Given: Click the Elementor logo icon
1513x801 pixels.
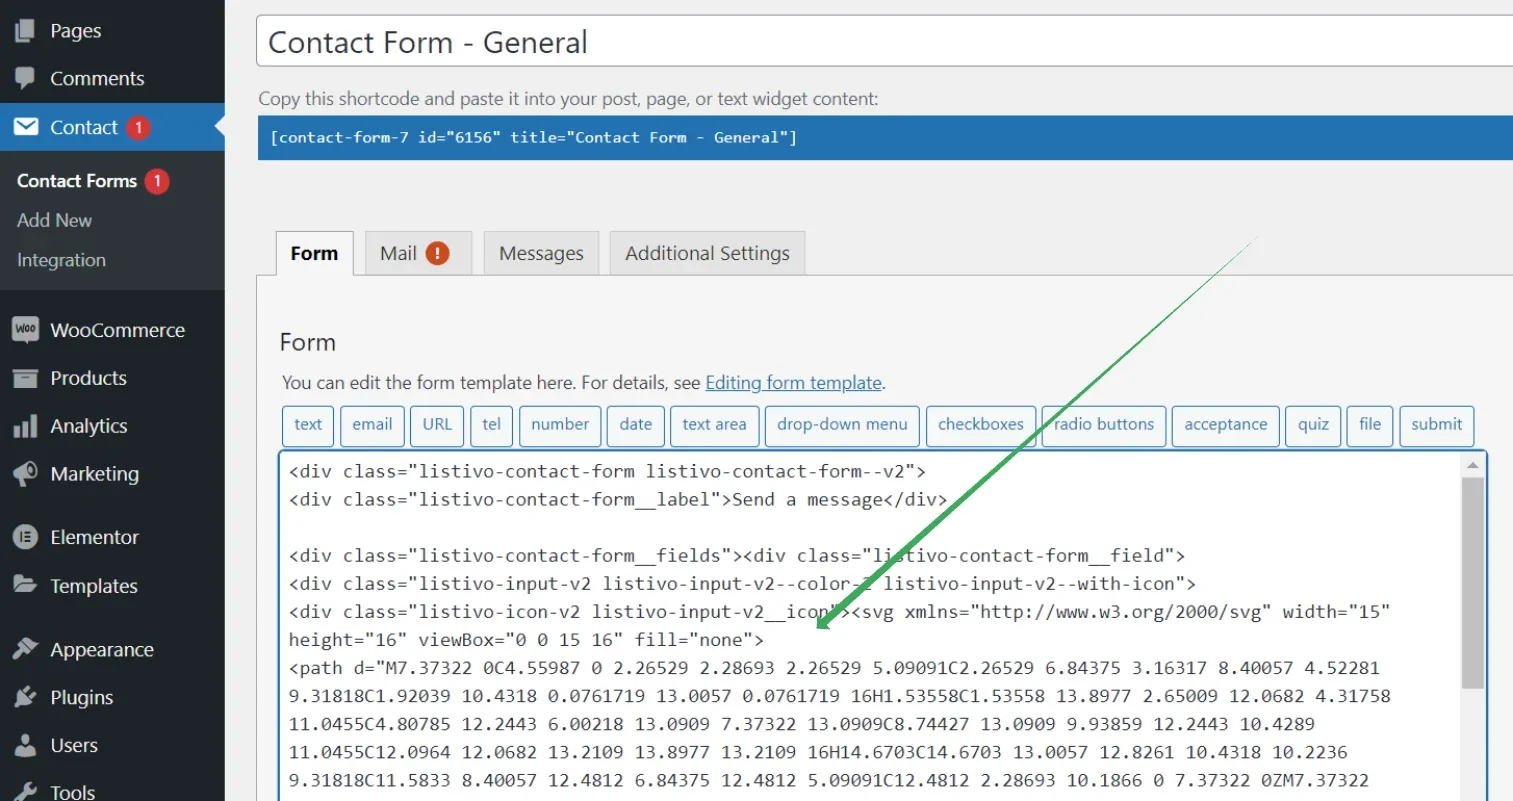Looking at the screenshot, I should 25,537.
